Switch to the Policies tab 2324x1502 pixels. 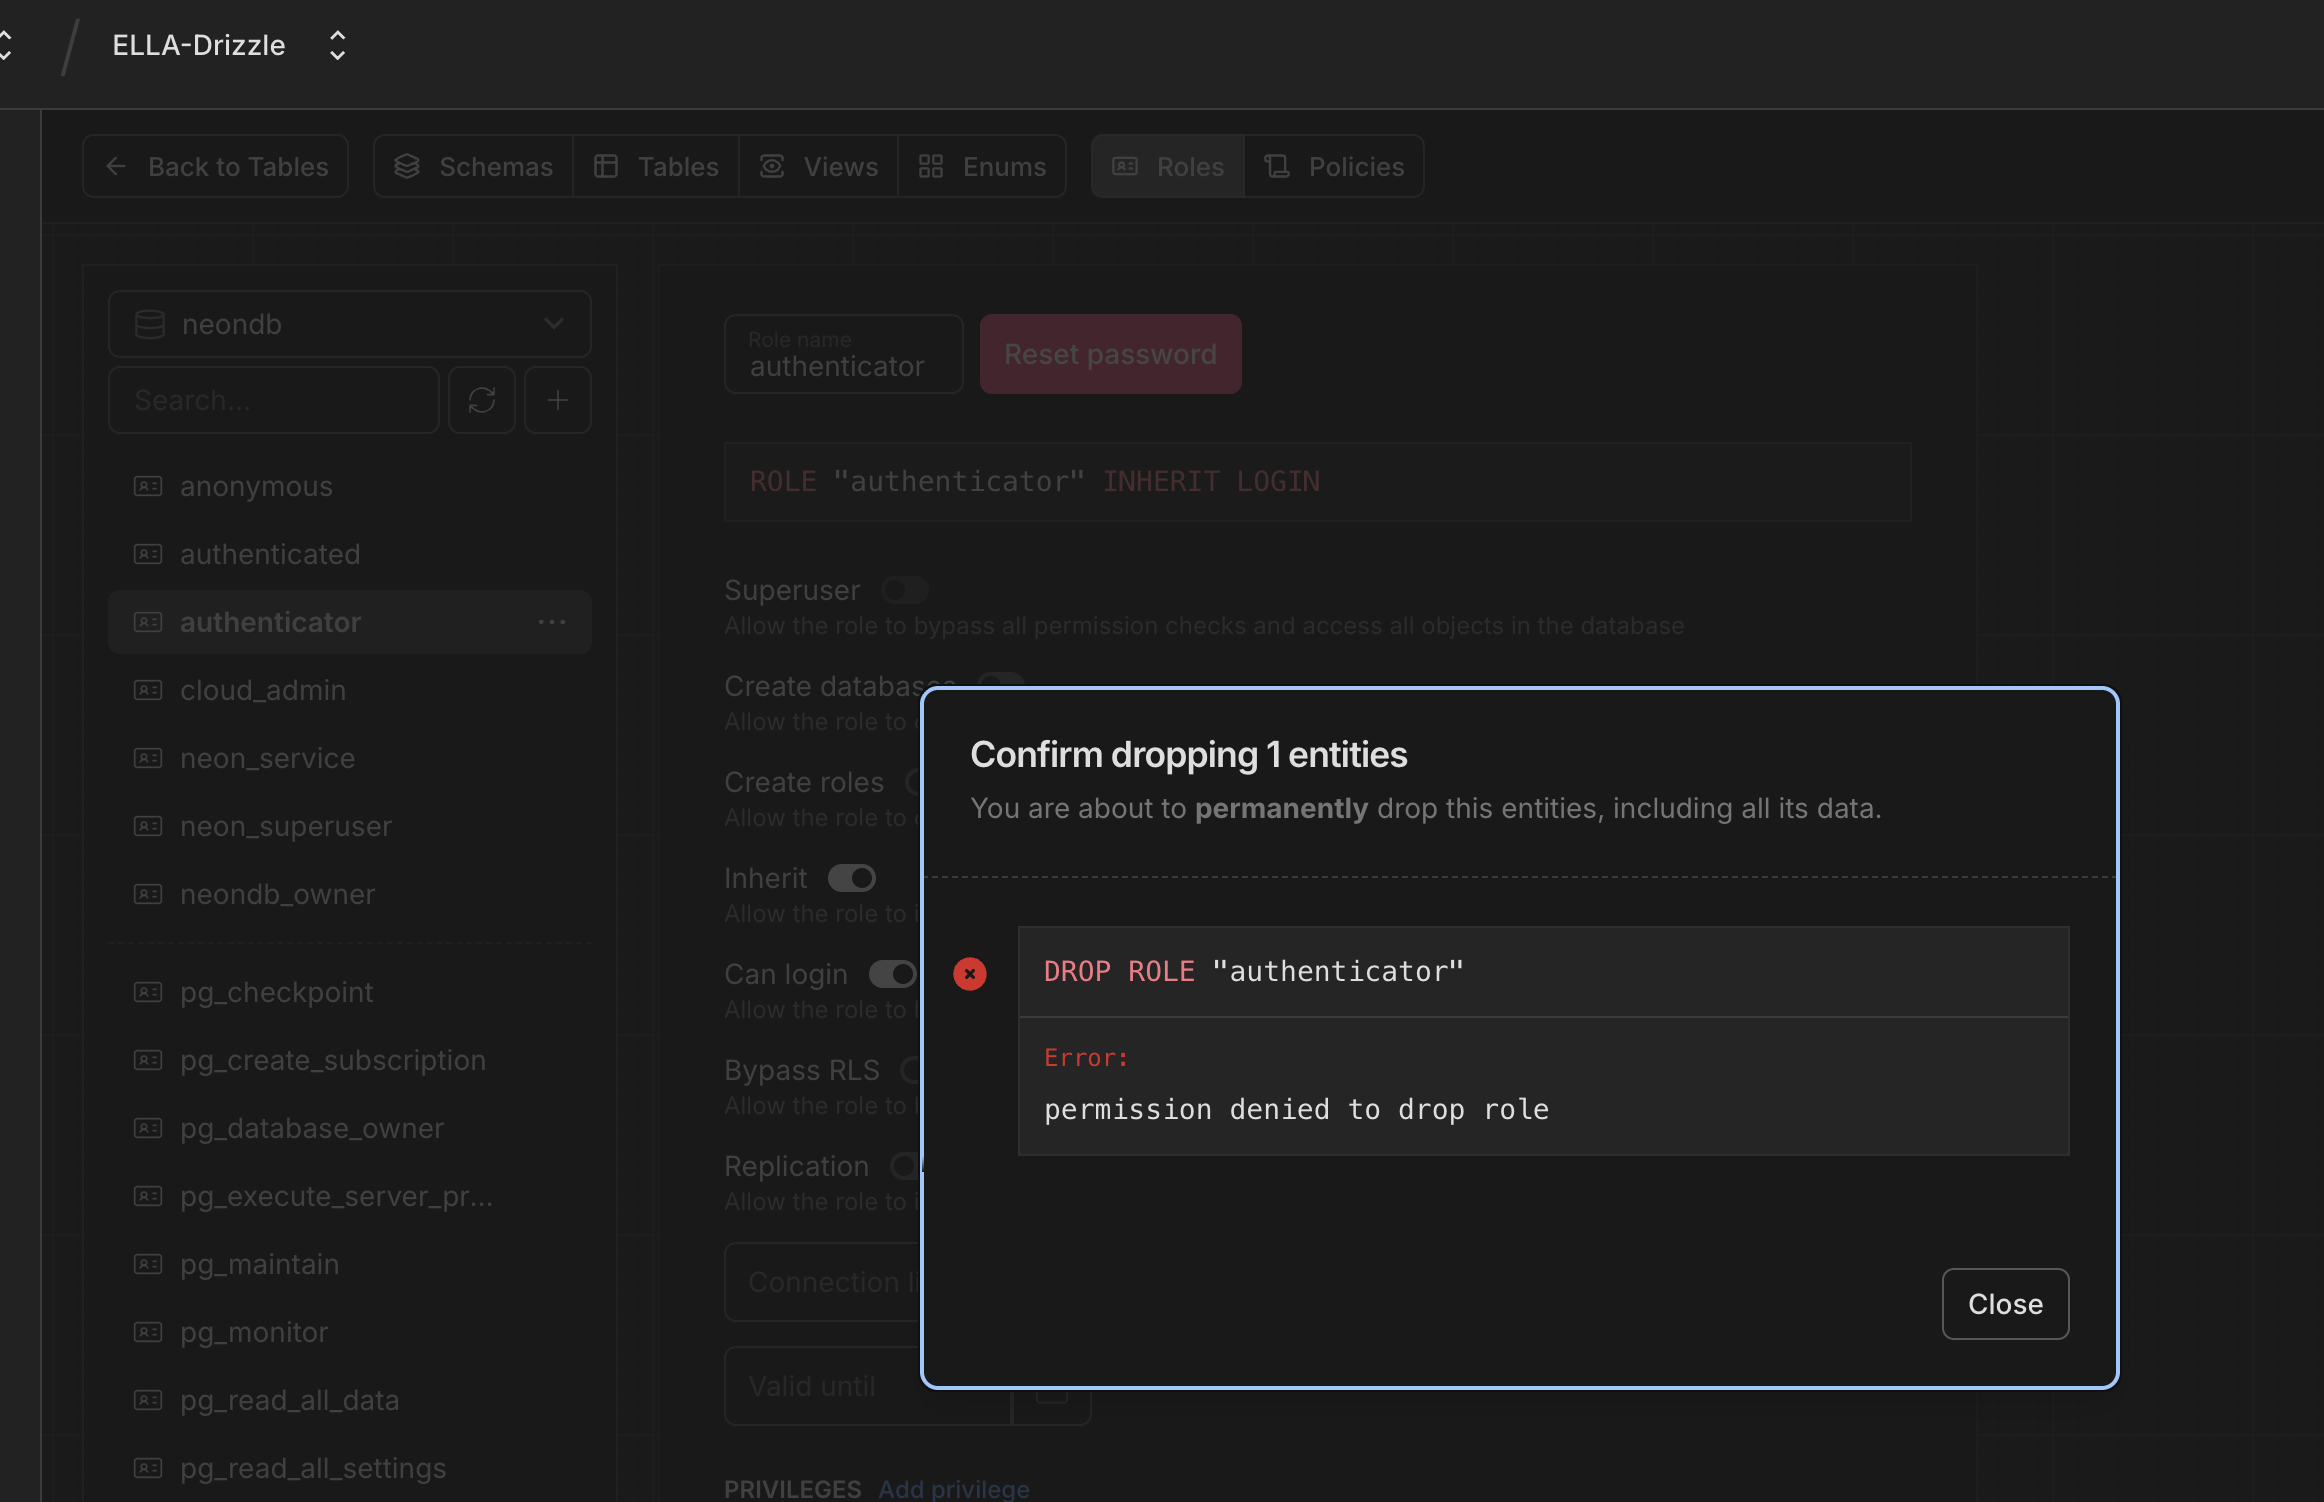coord(1334,166)
